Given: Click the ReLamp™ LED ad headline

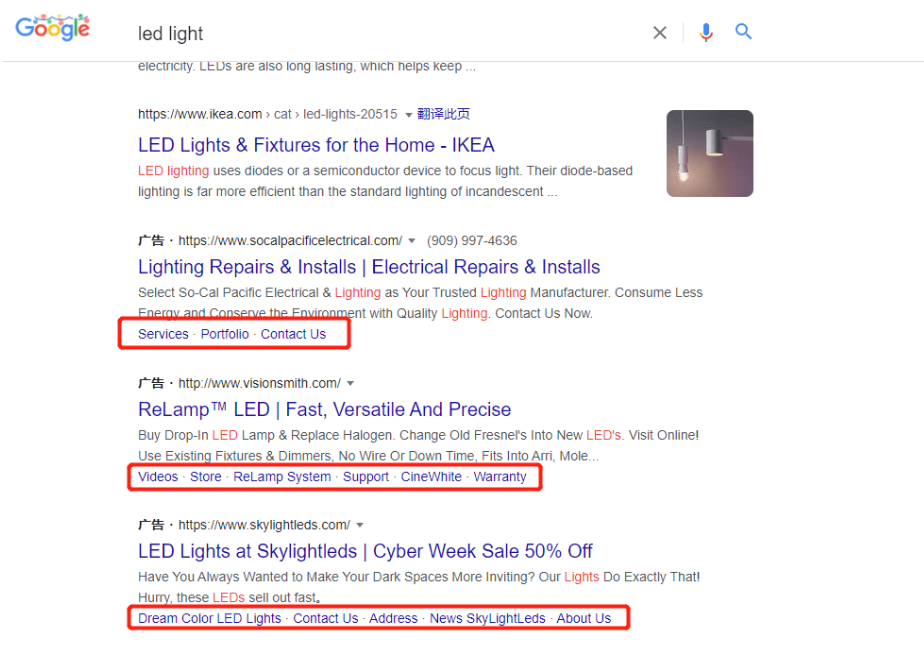Looking at the screenshot, I should (x=324, y=409).
